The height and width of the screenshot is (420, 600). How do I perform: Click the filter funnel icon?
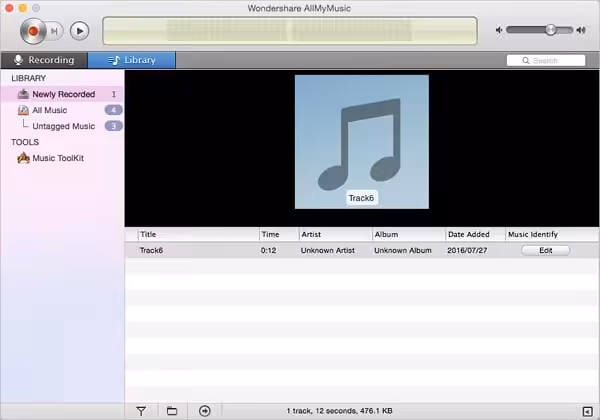point(141,410)
